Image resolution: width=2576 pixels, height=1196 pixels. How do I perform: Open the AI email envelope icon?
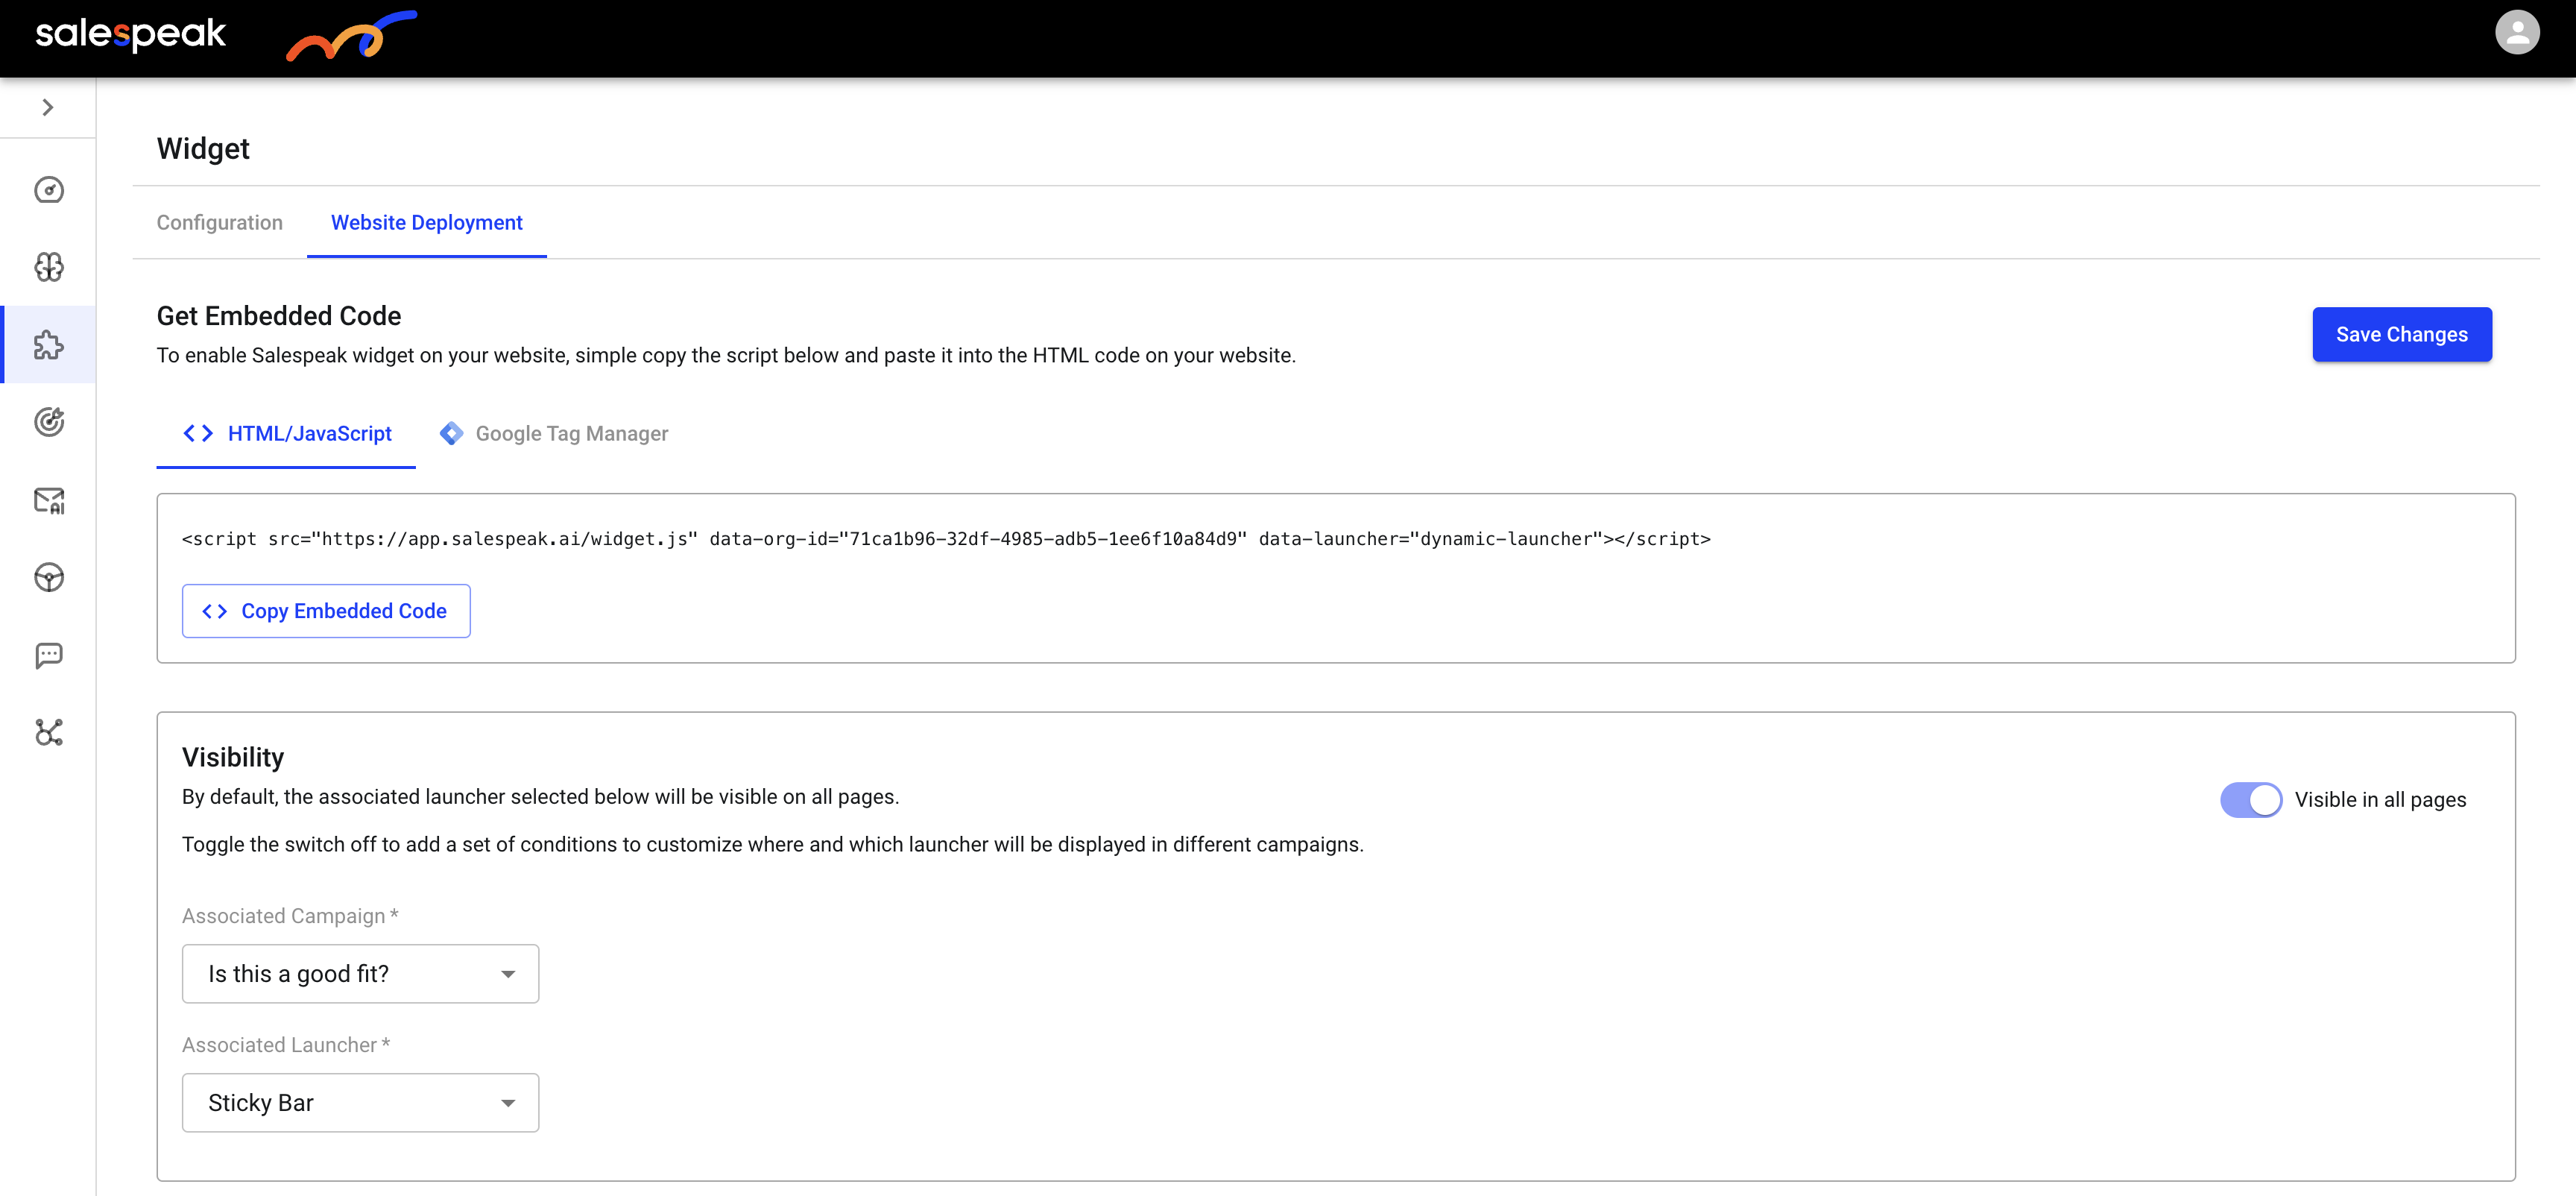(x=49, y=500)
